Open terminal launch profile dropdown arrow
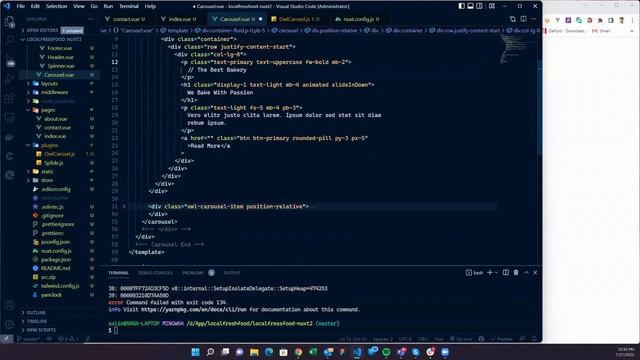This screenshot has width=640, height=360. [x=496, y=272]
